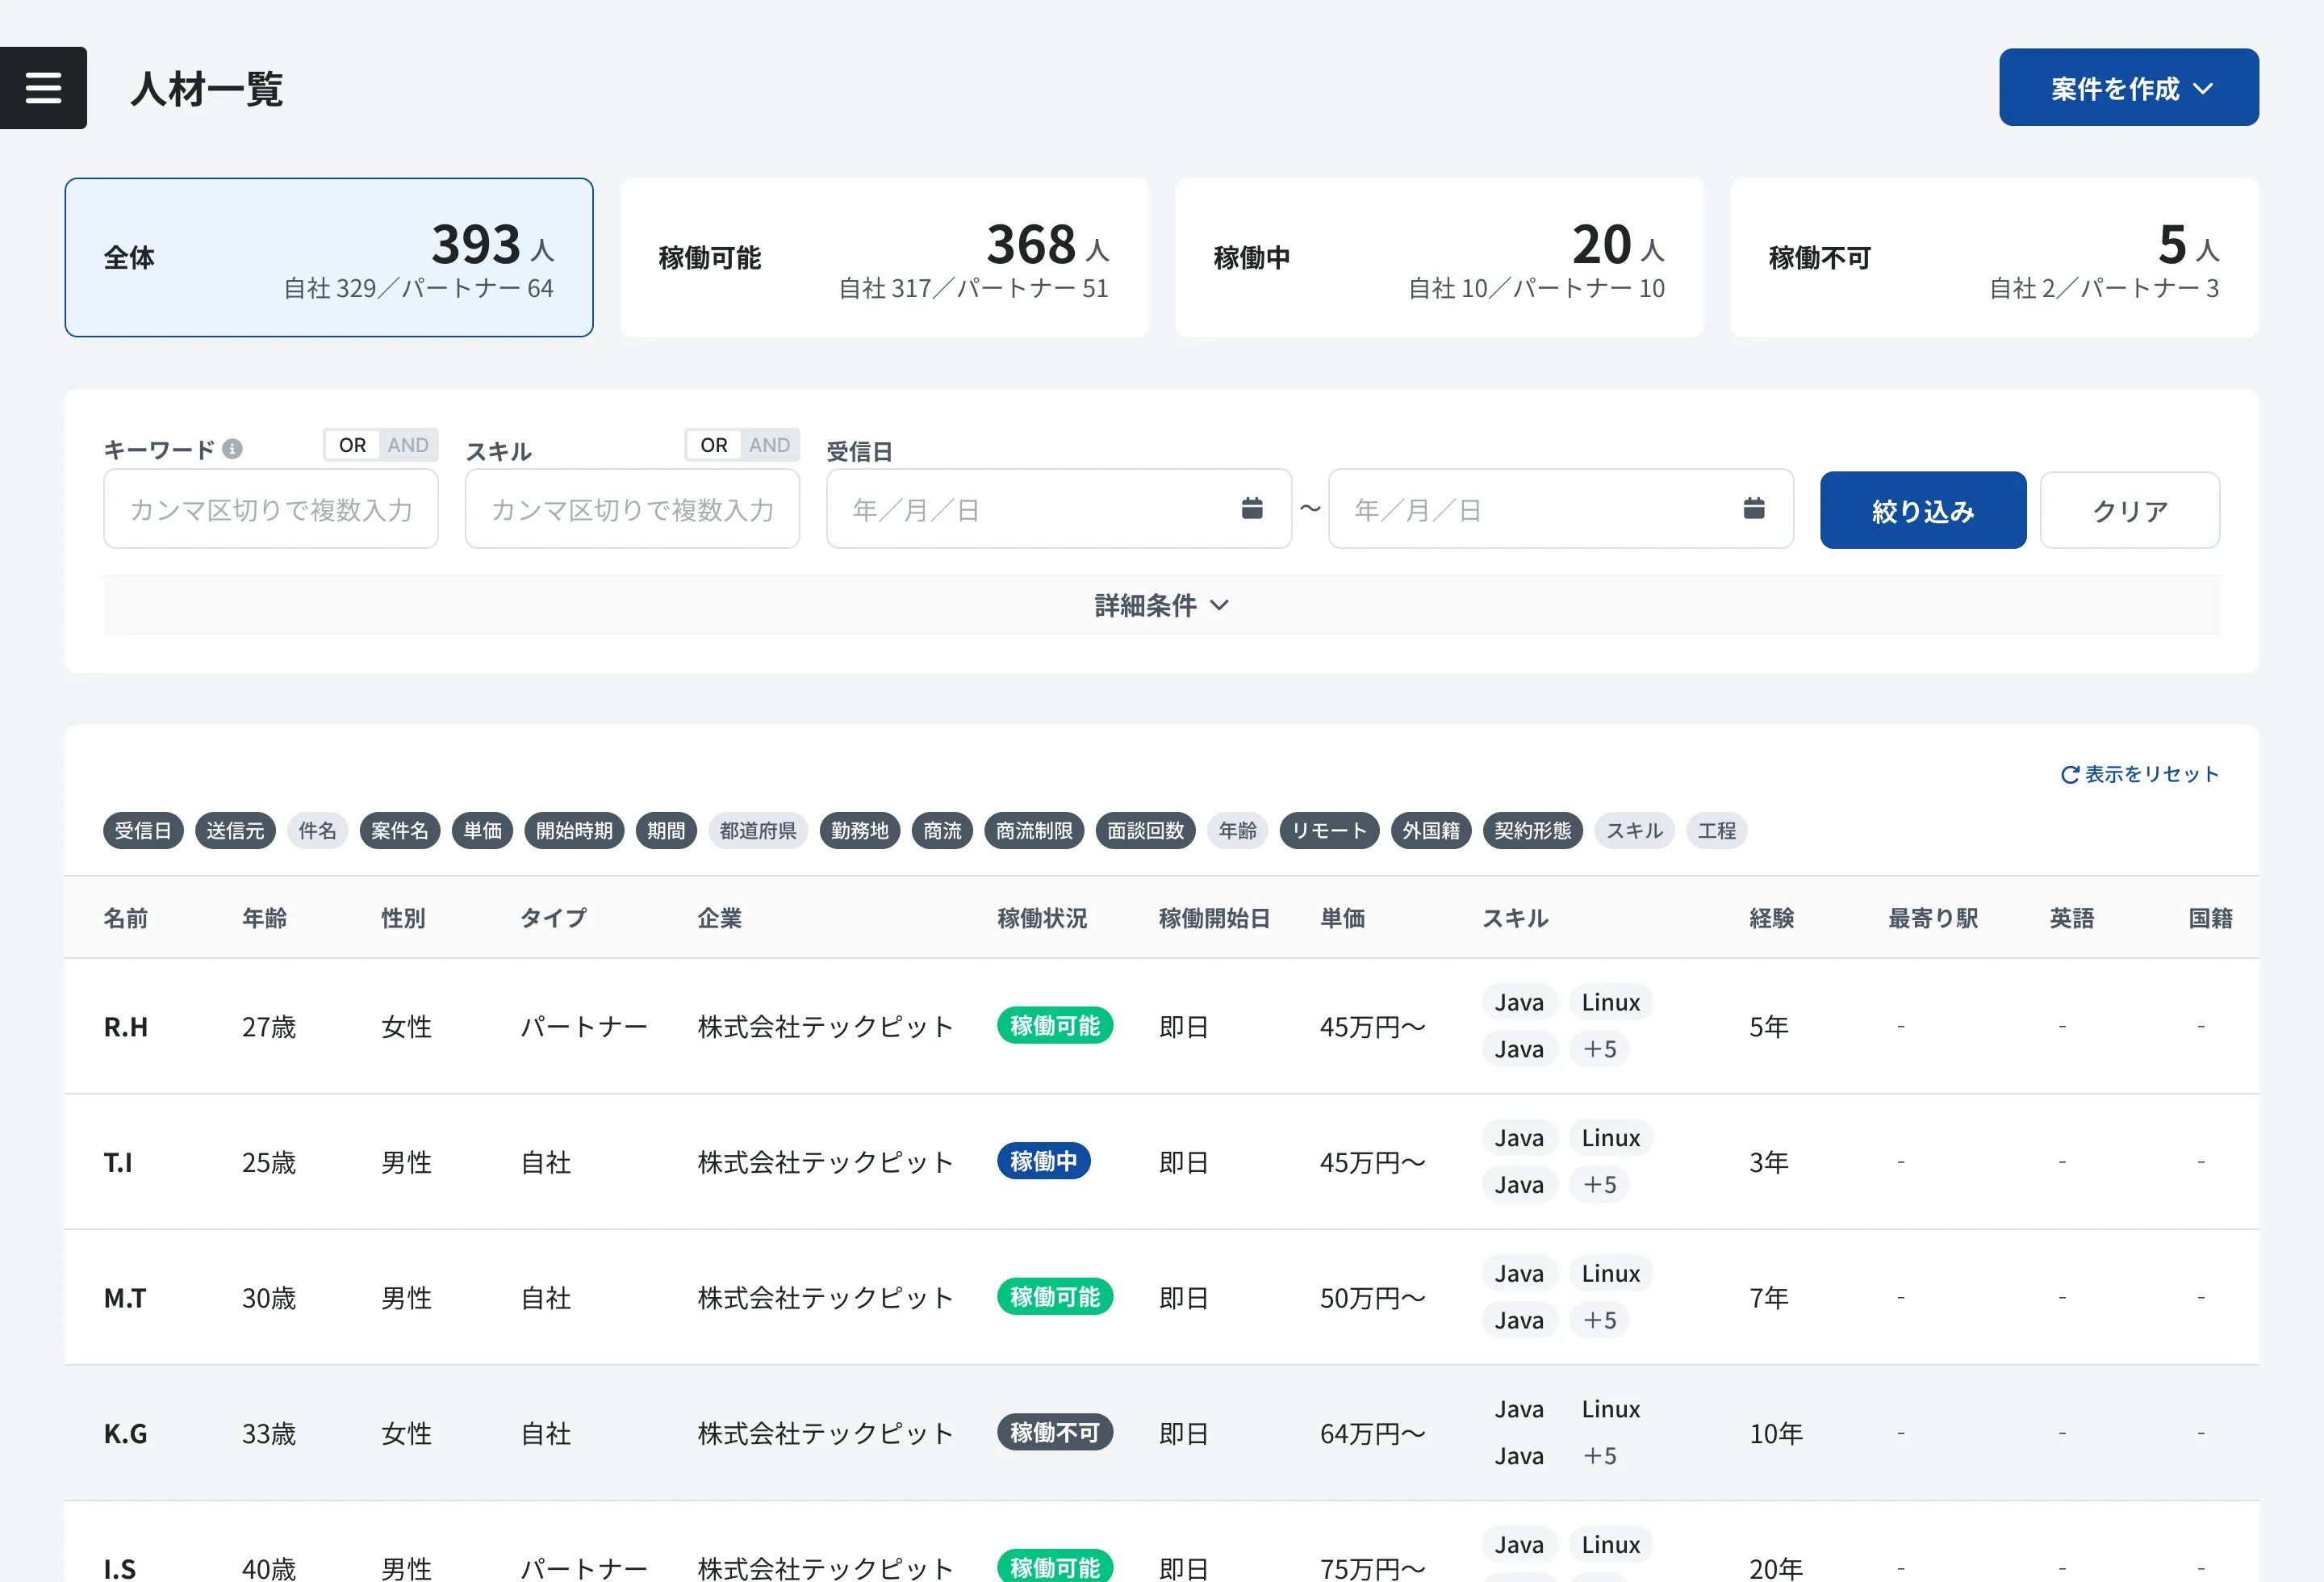Select the 稼働可能 summary tab
Viewport: 2324px width, 1582px height.
(x=884, y=258)
